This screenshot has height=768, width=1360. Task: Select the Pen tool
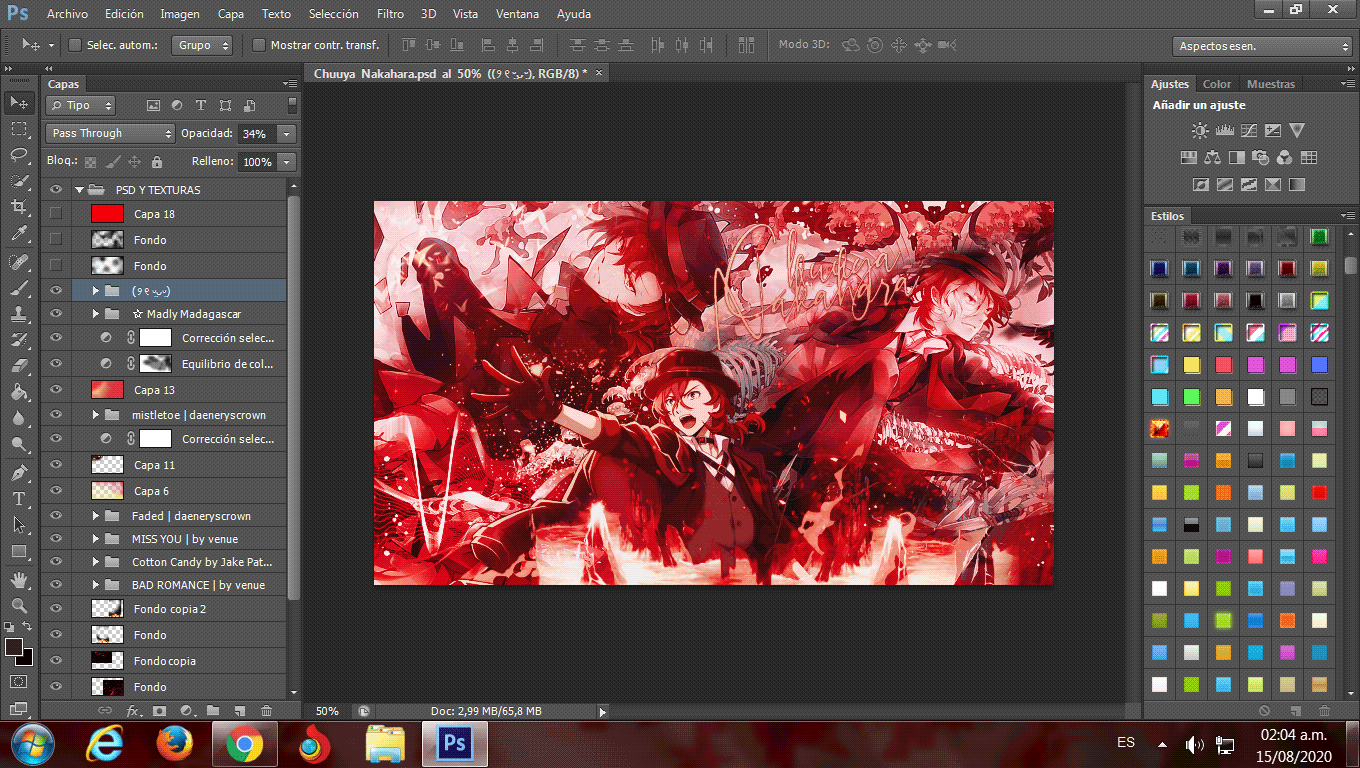(19, 472)
